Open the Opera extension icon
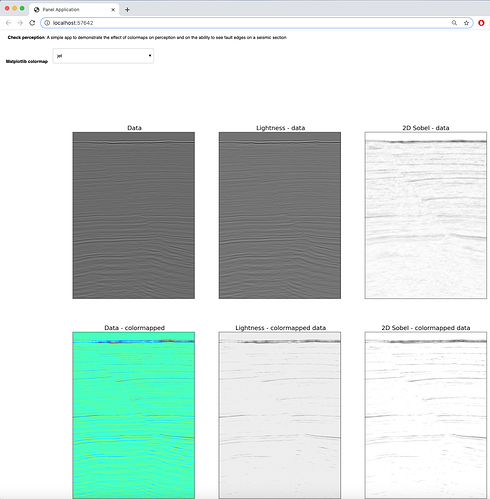The width and height of the screenshot is (490, 499). [481, 23]
